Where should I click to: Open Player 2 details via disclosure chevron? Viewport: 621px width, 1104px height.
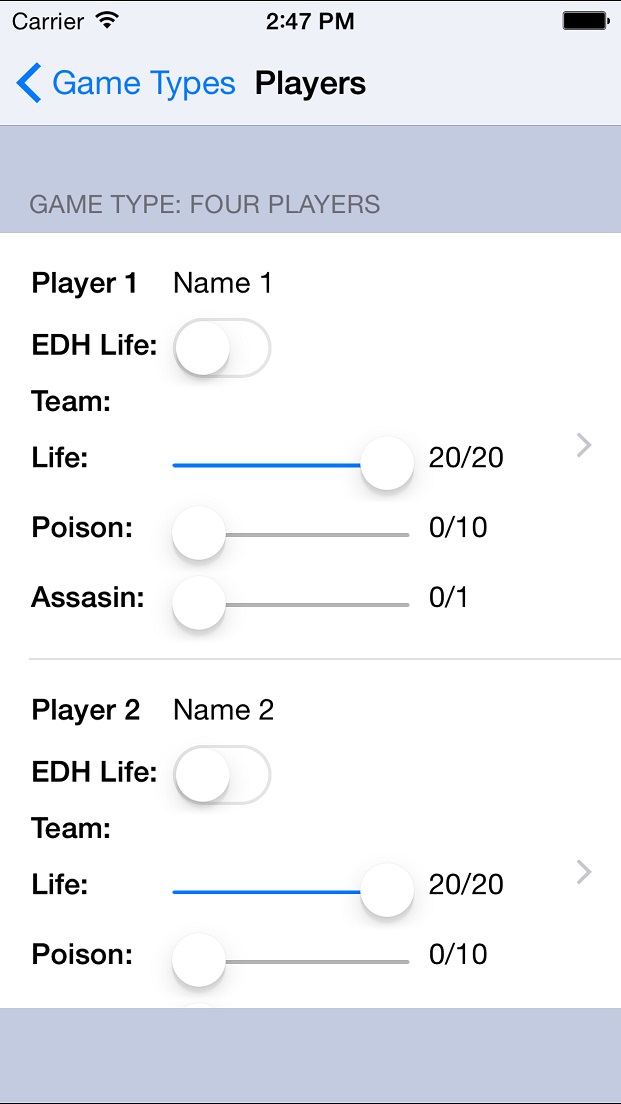584,872
